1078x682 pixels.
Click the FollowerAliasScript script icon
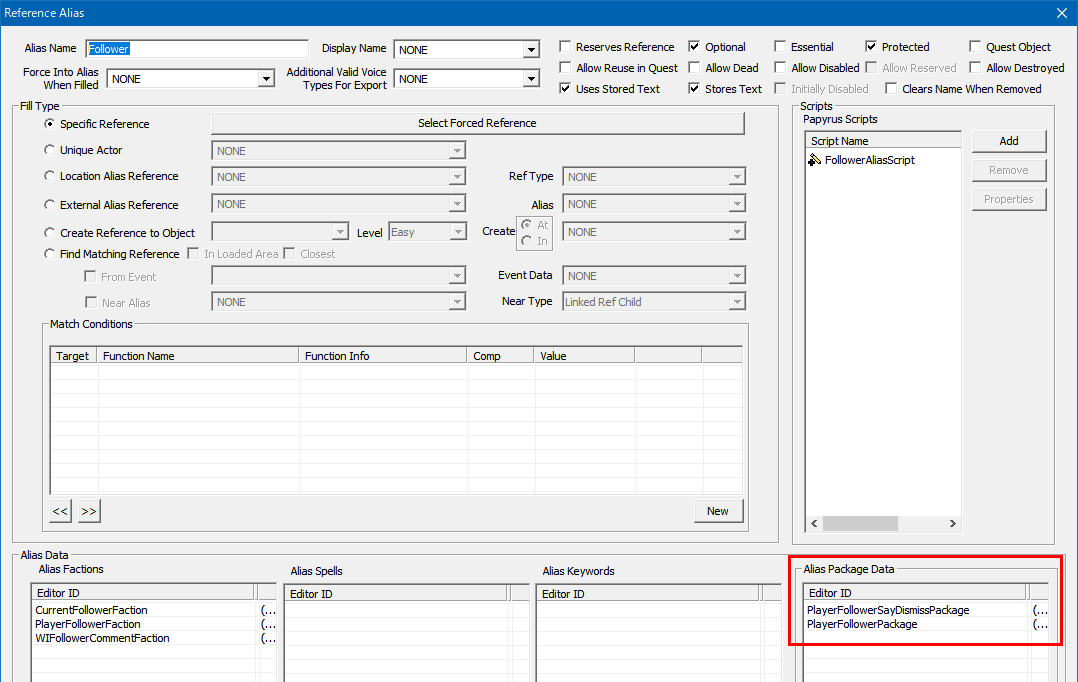[815, 160]
